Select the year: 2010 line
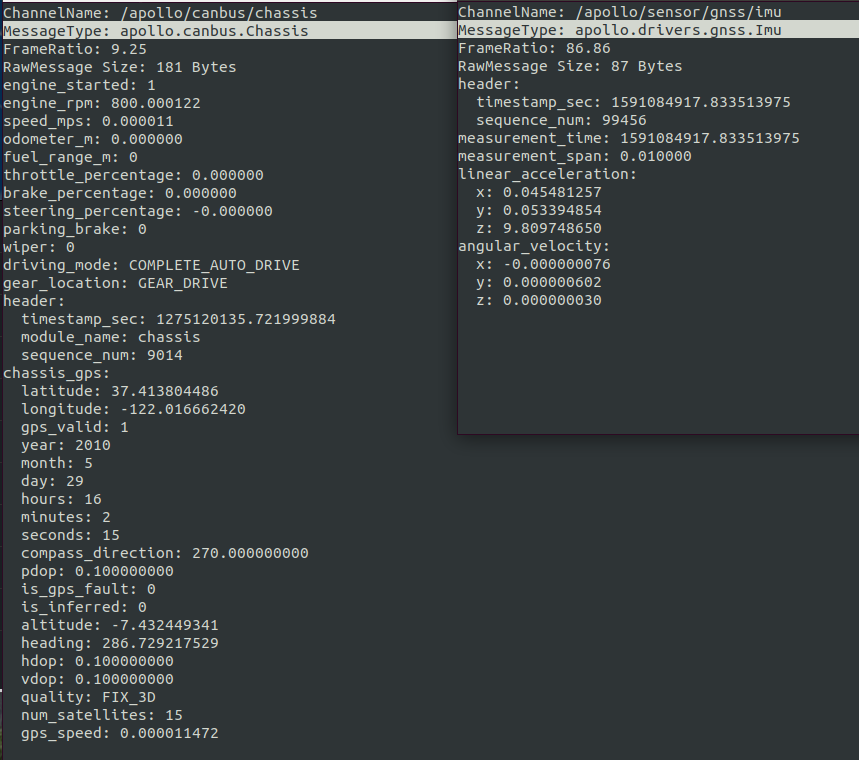859x760 pixels. (x=66, y=445)
